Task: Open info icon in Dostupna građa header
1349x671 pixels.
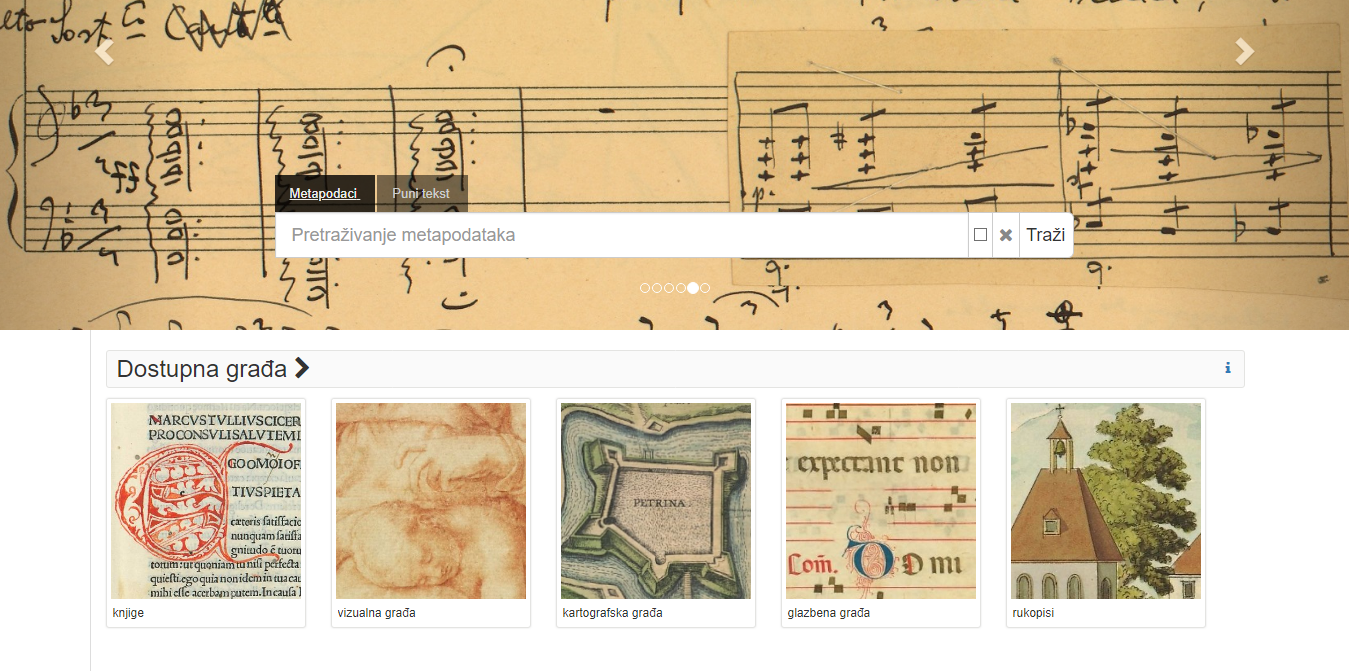Action: coord(1228,368)
